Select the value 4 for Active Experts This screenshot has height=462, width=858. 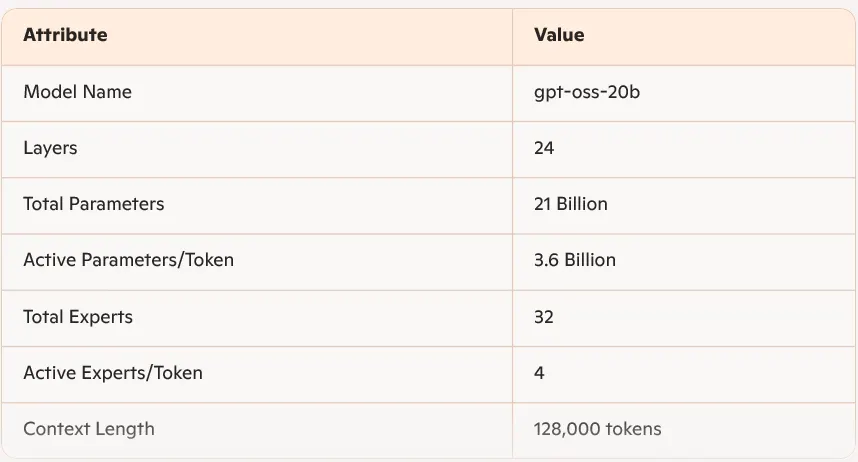pyautogui.click(x=539, y=373)
